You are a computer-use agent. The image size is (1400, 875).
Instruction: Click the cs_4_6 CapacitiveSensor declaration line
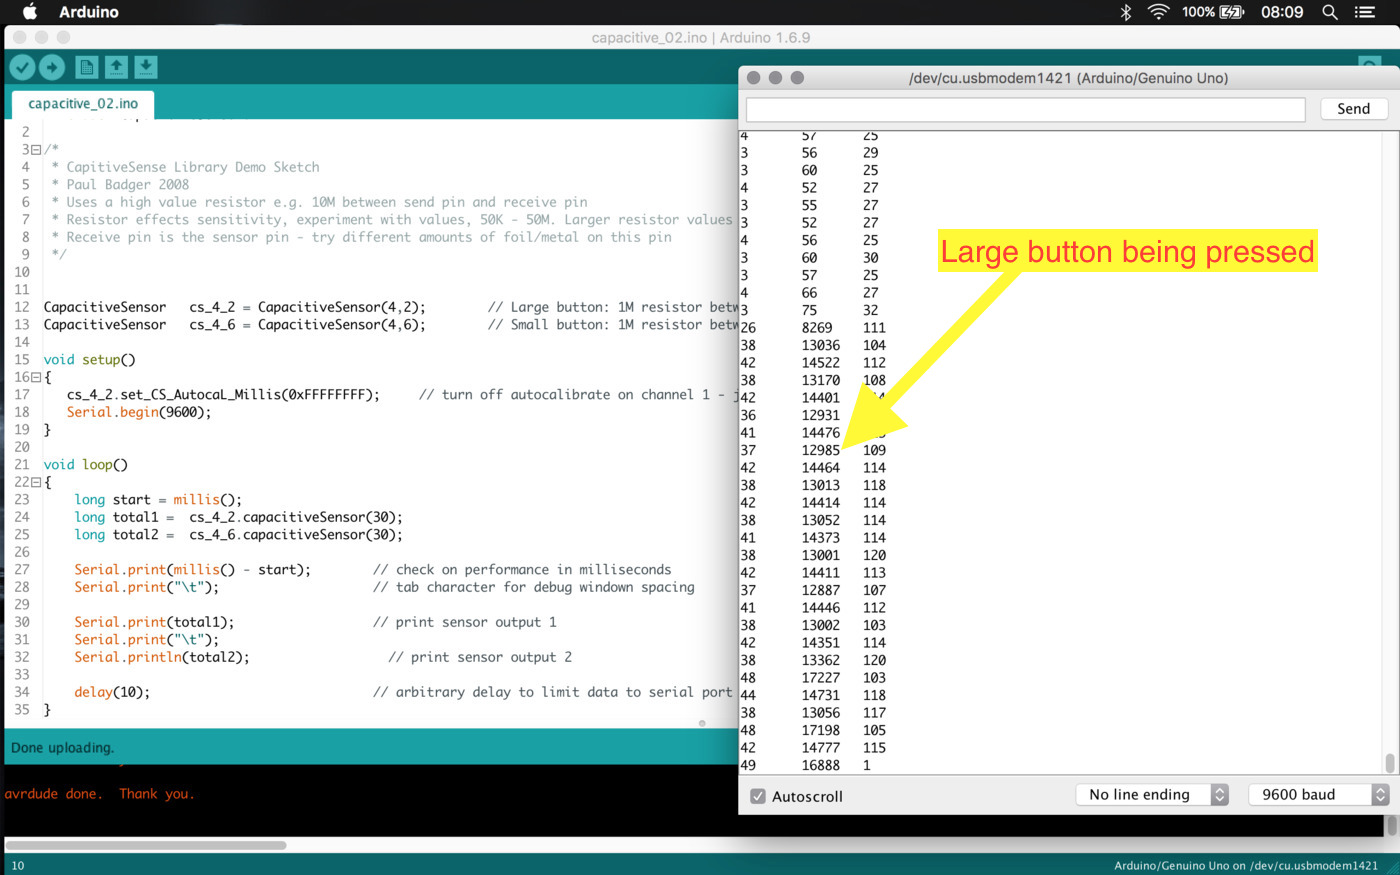tap(235, 324)
